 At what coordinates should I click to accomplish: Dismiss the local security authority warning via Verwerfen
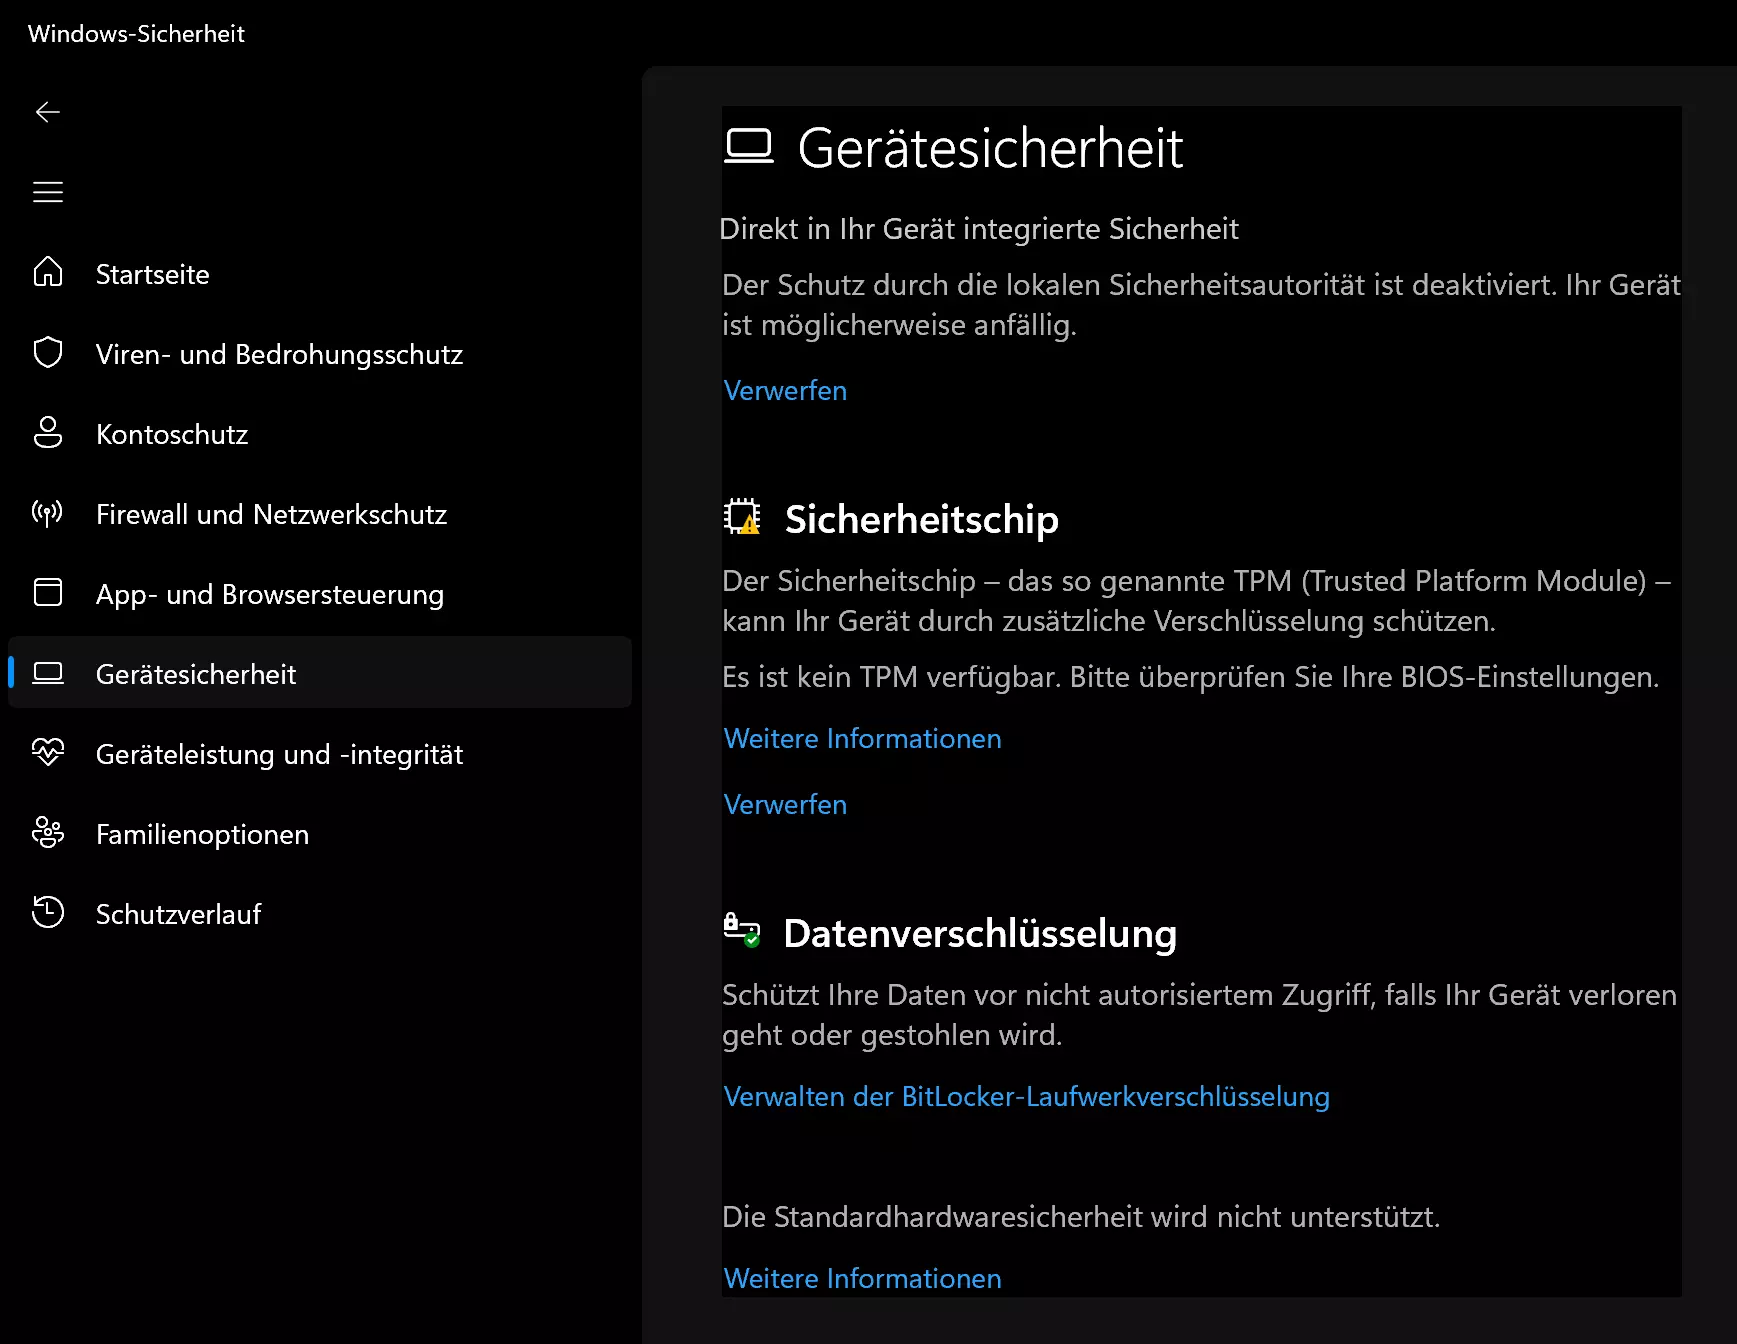[785, 390]
